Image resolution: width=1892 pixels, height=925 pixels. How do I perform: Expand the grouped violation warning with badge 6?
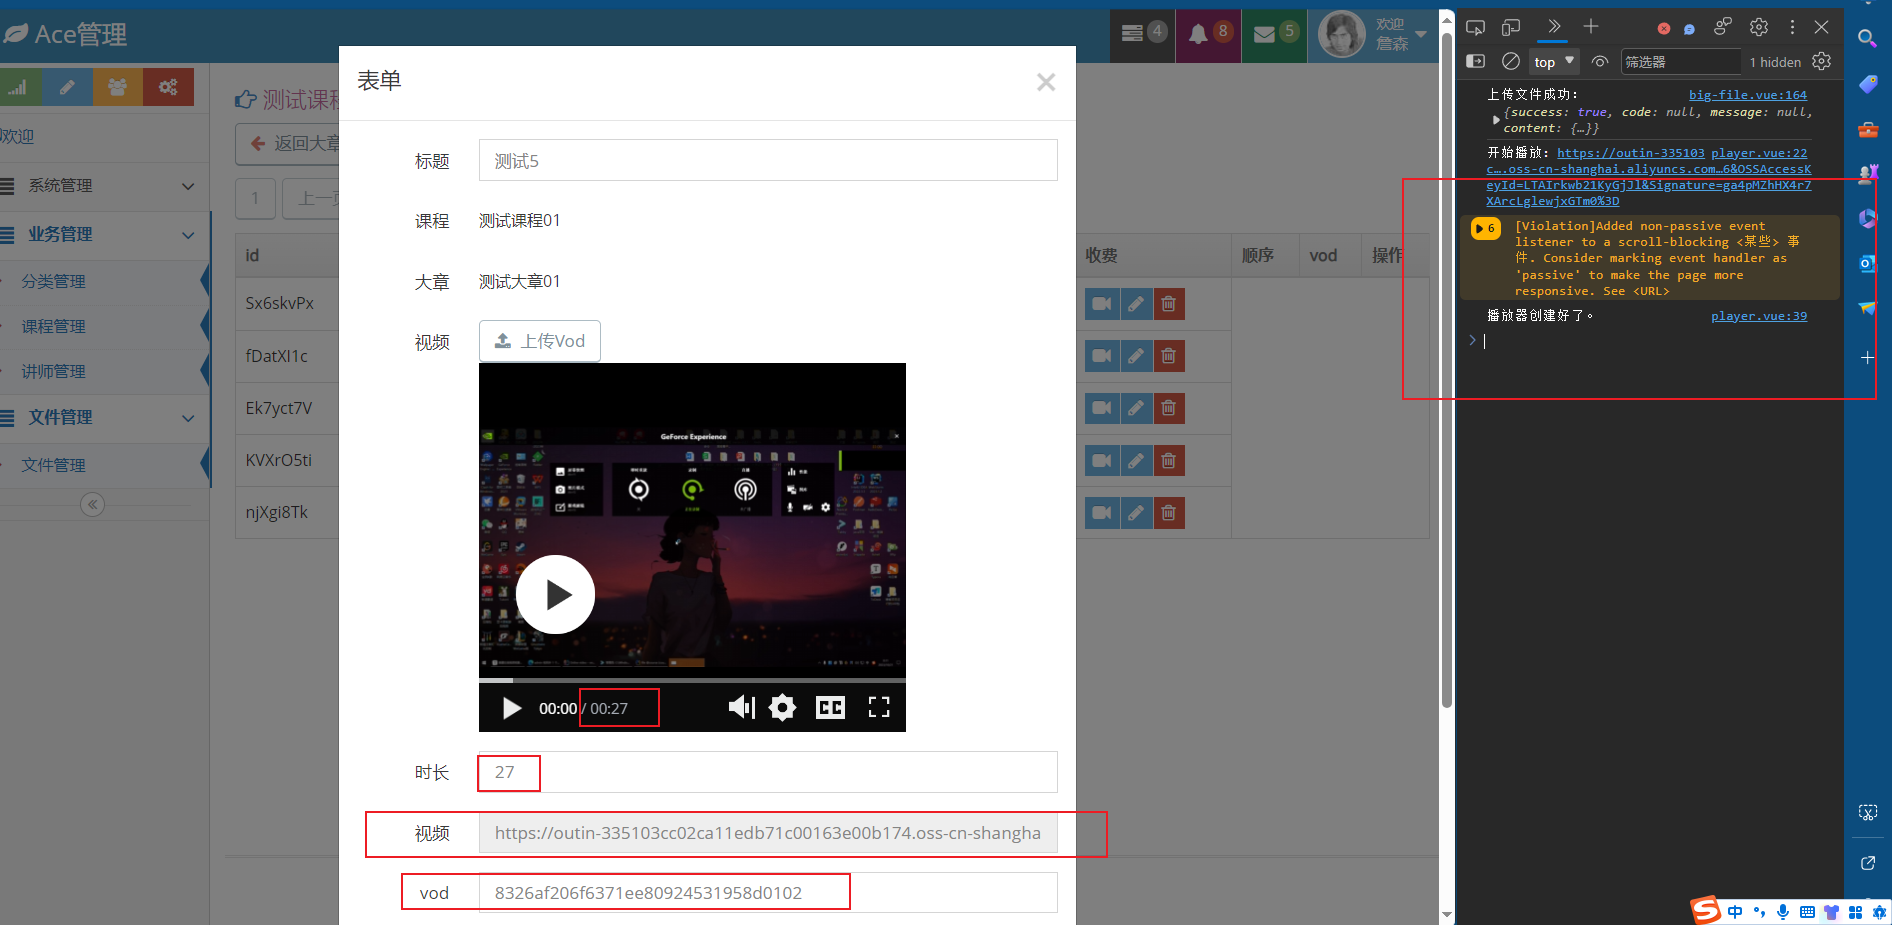pos(1485,229)
